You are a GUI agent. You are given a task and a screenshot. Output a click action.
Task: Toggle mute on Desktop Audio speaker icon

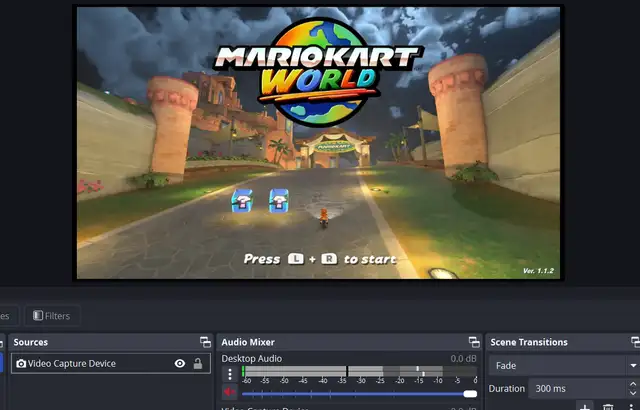click(x=229, y=392)
